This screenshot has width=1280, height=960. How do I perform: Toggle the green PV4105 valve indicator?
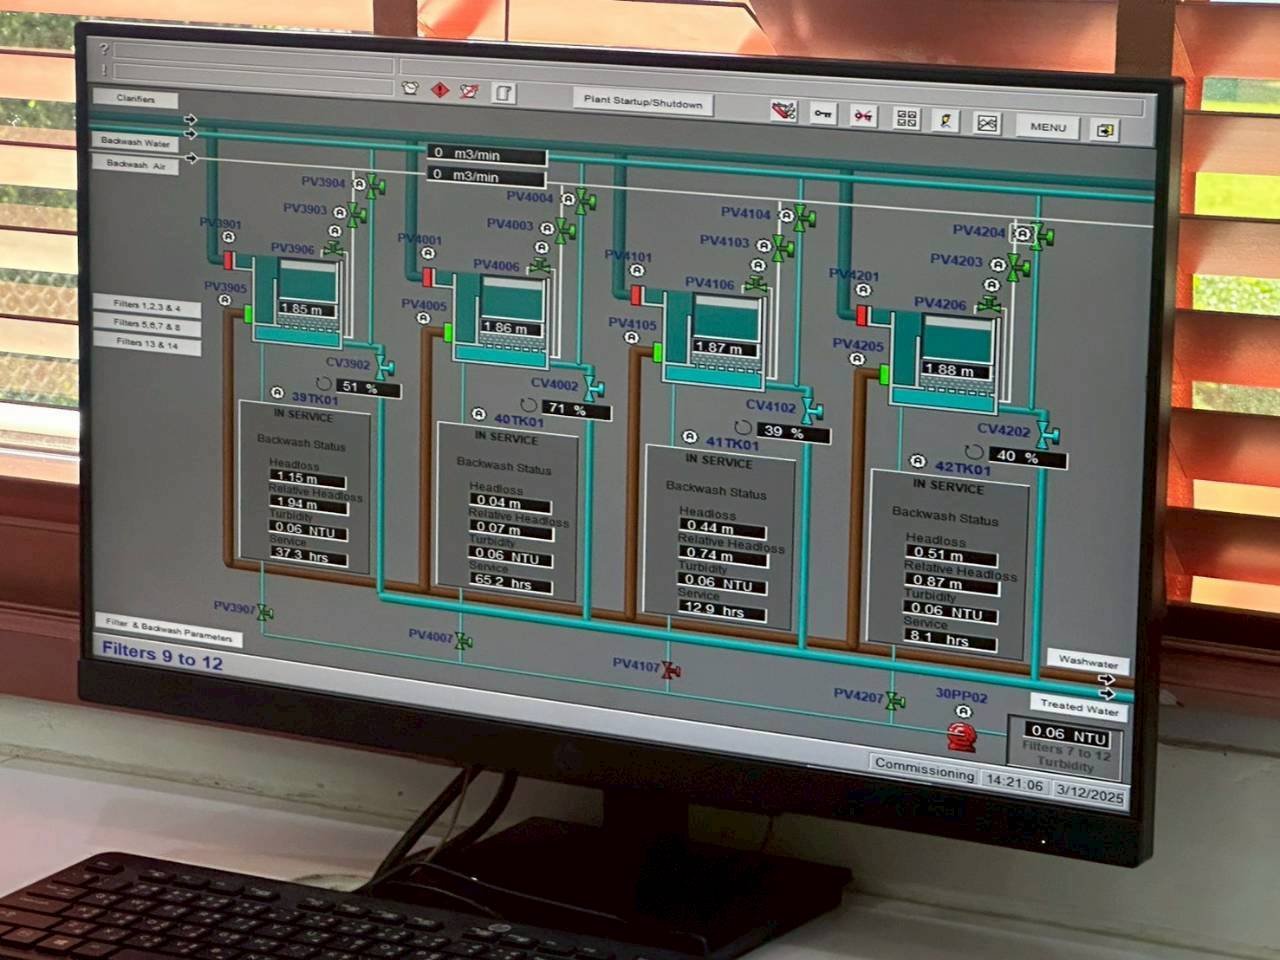coord(657,352)
